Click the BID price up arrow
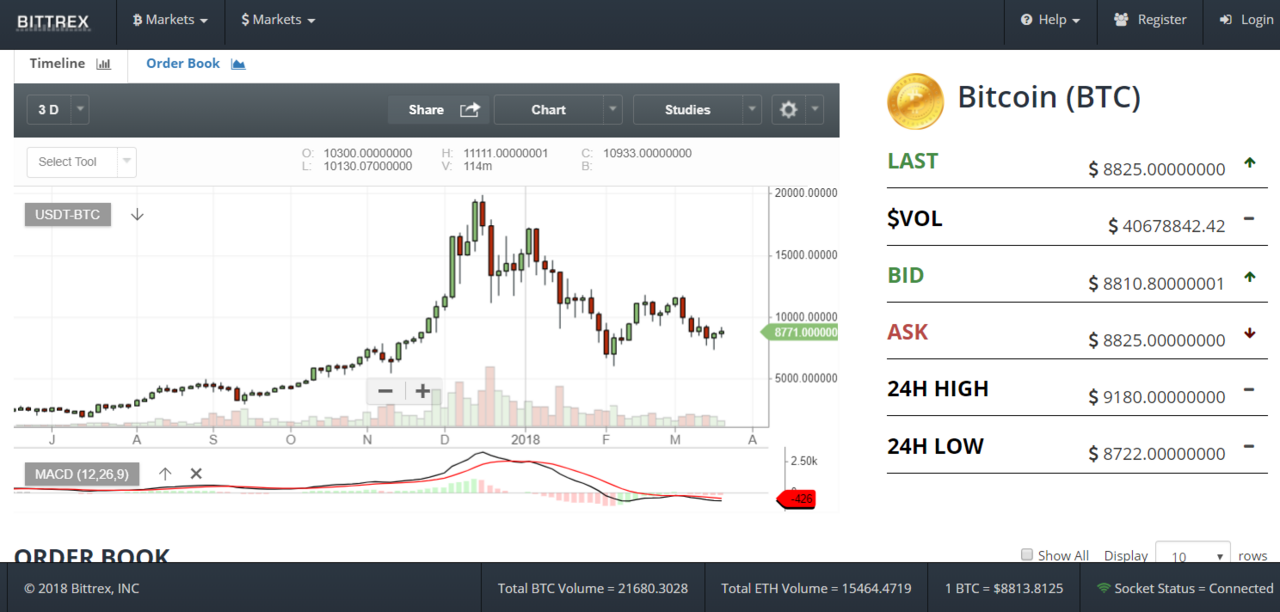This screenshot has width=1280, height=612. point(1249,276)
